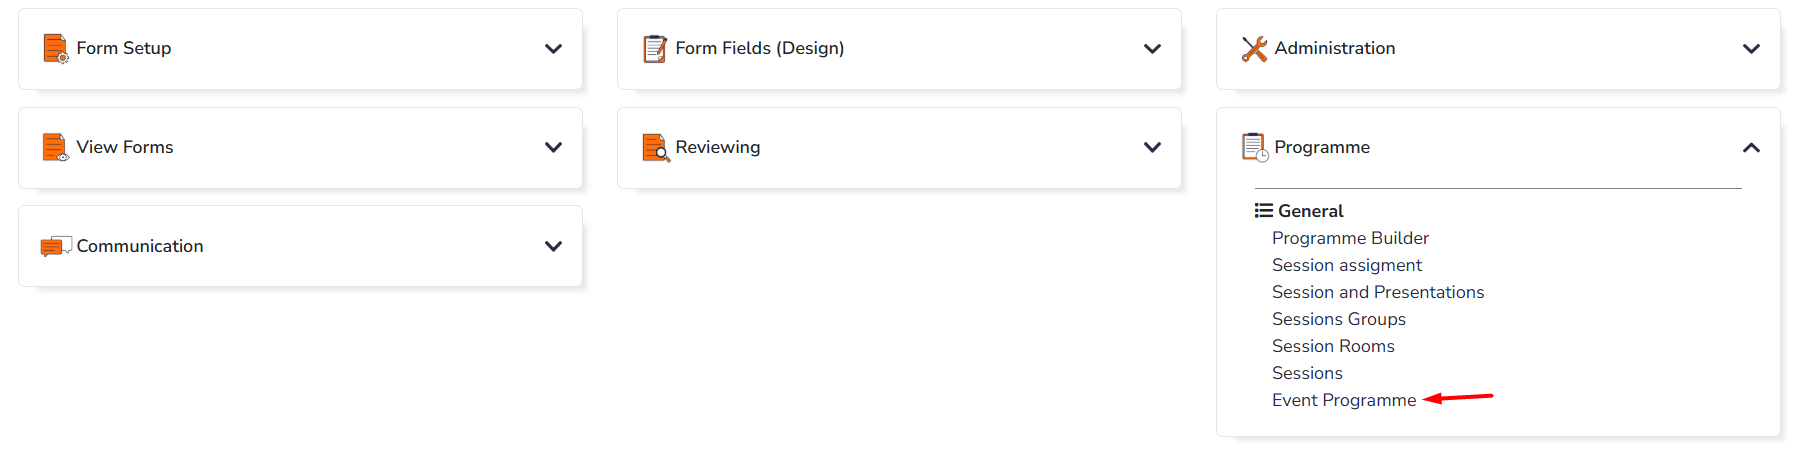Viewport: 1793px width, 467px height.
Task: Click the Form Fields clipboard pencil icon
Action: [655, 48]
